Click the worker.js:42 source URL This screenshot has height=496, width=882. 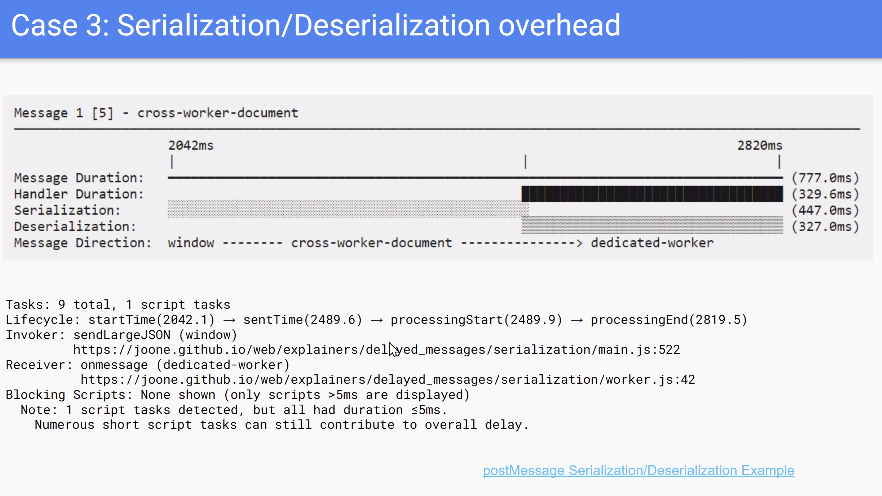(x=387, y=380)
